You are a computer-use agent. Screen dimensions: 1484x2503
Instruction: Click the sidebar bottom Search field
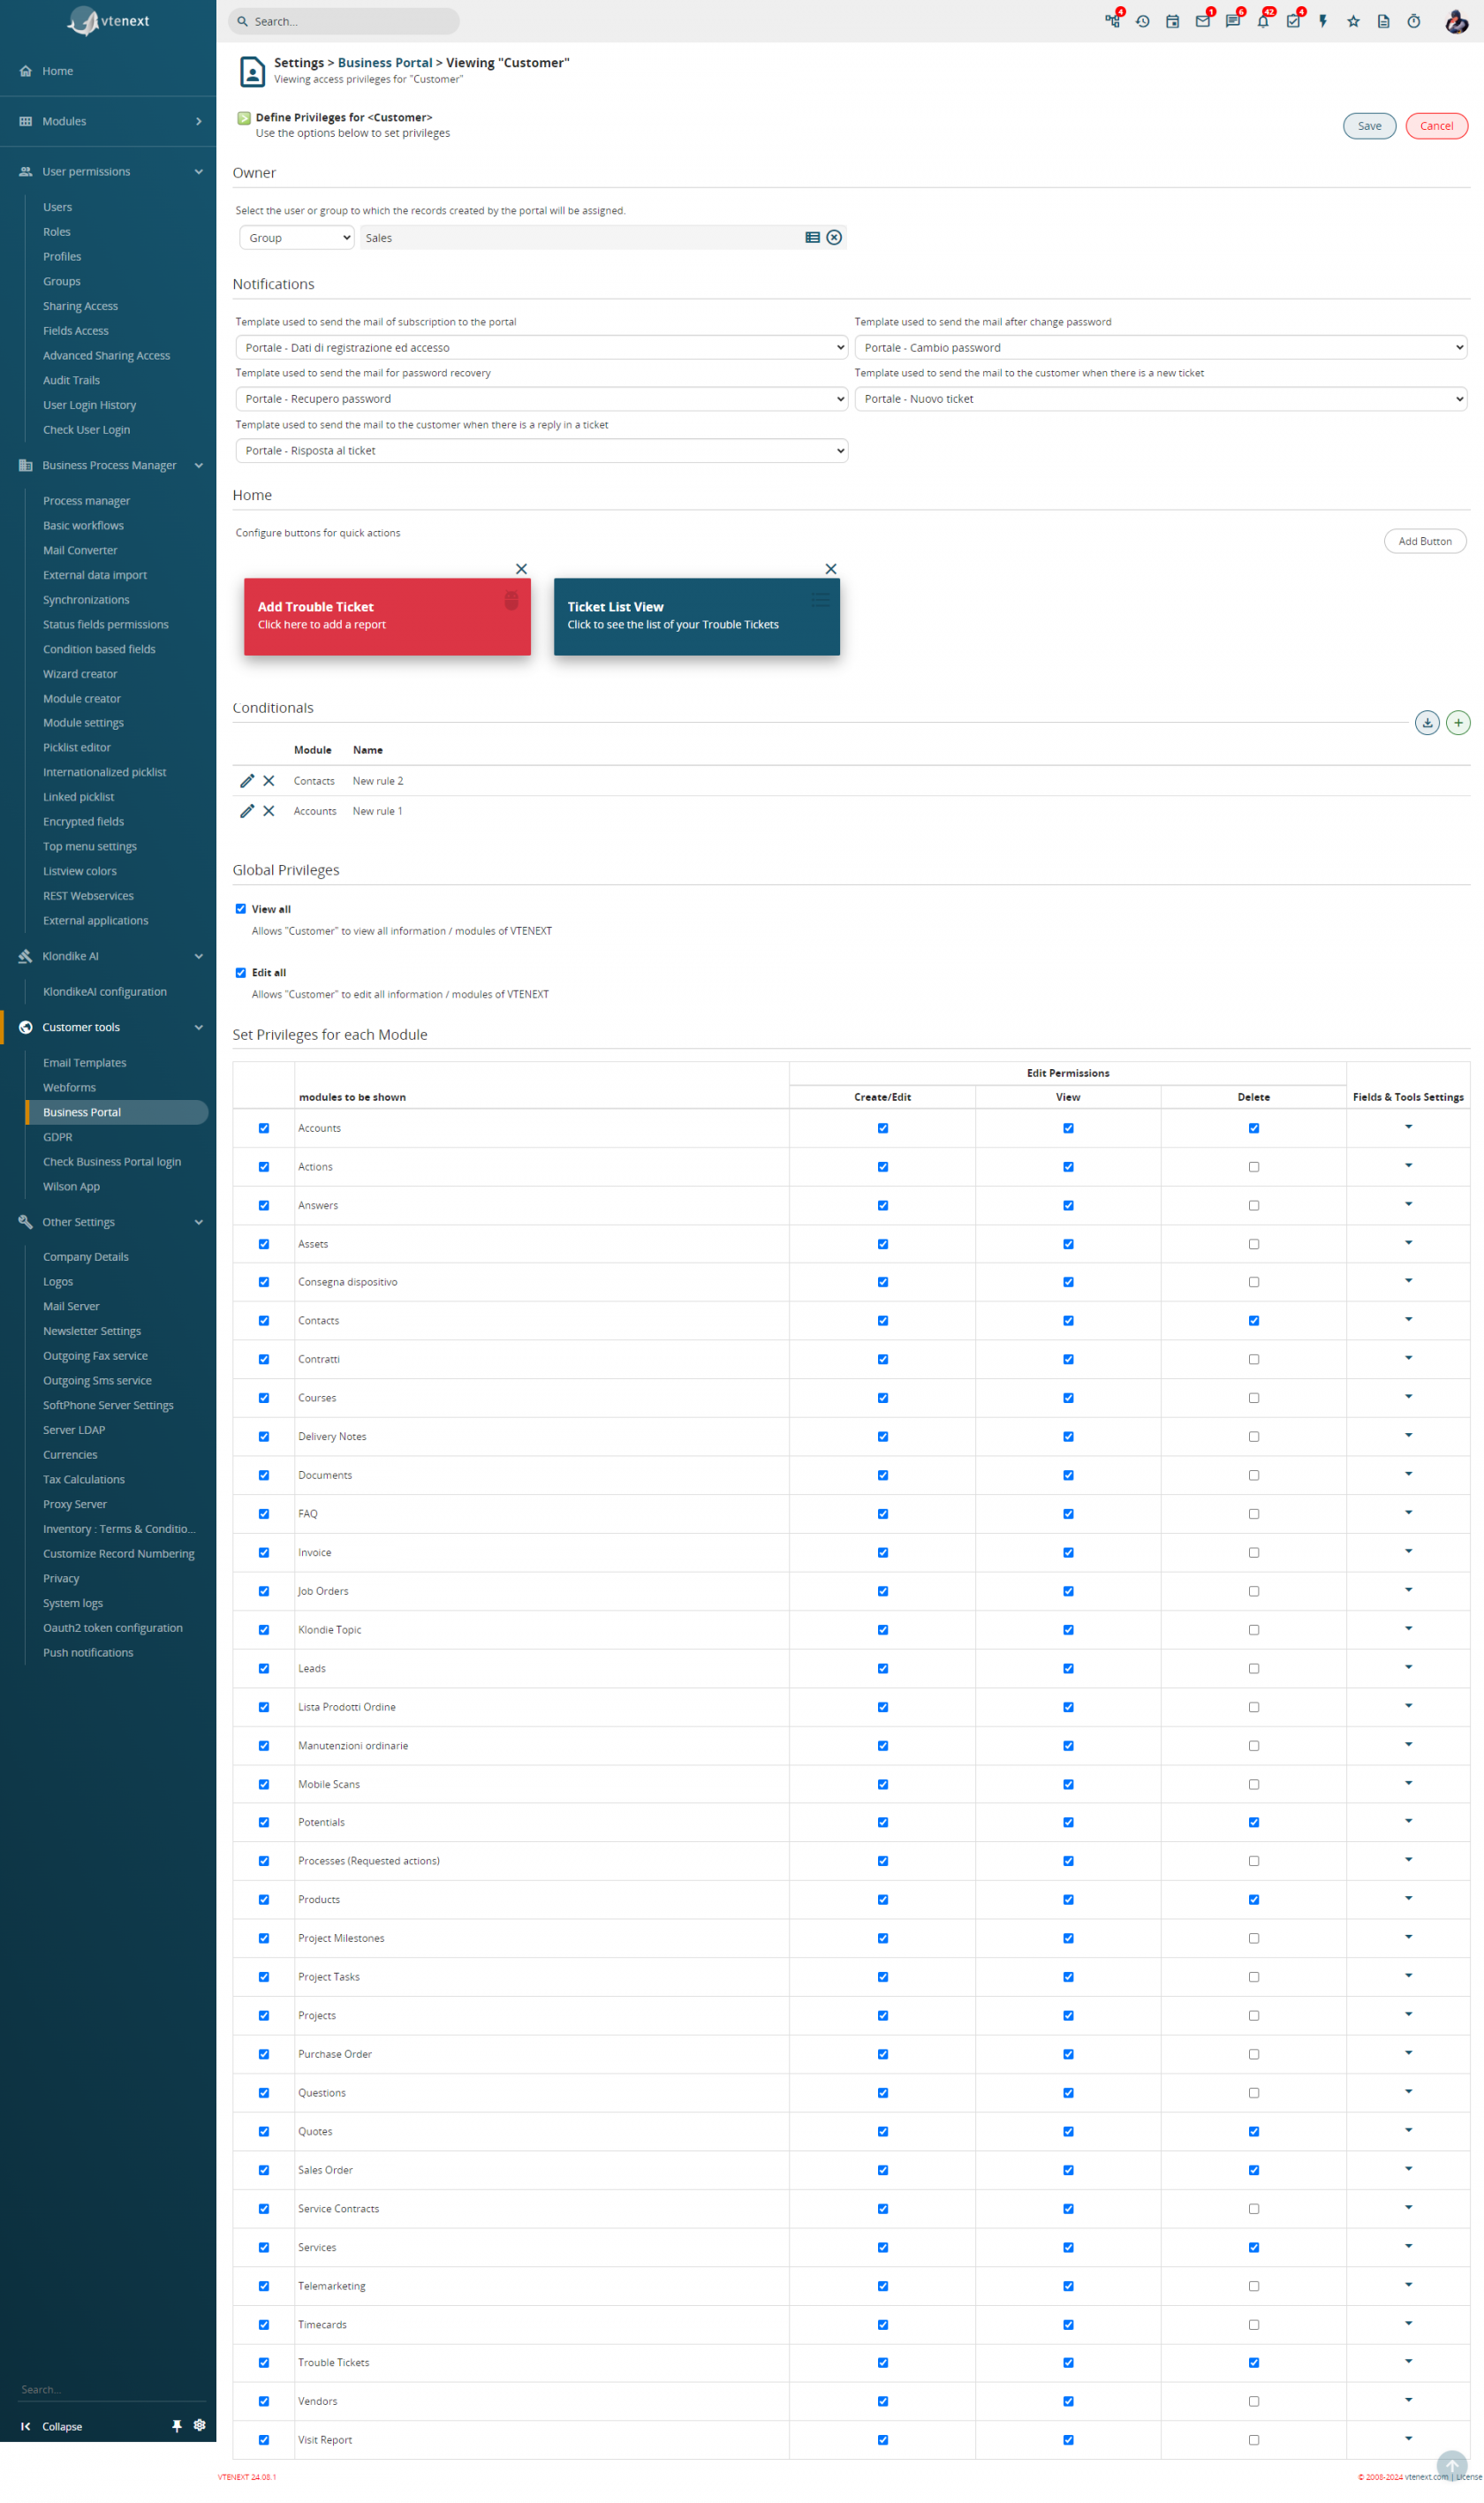click(112, 2389)
